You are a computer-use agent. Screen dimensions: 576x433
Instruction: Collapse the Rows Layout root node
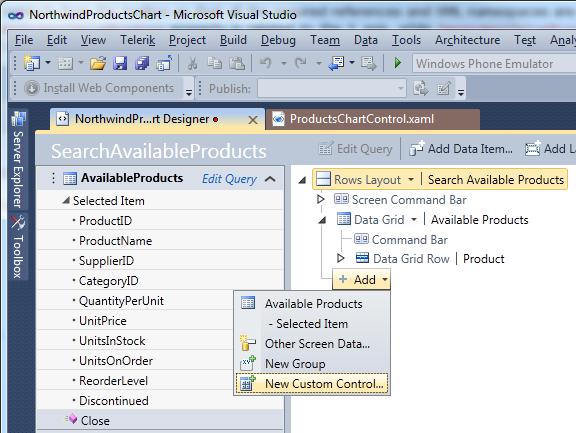tap(302, 180)
